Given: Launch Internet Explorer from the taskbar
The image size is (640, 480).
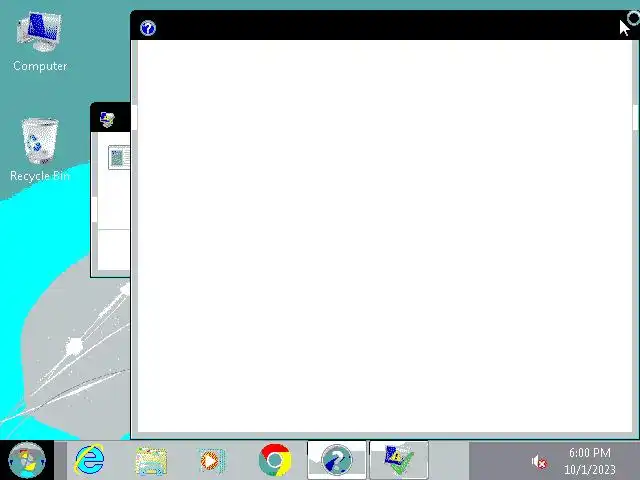Looking at the screenshot, I should pyautogui.click(x=90, y=460).
